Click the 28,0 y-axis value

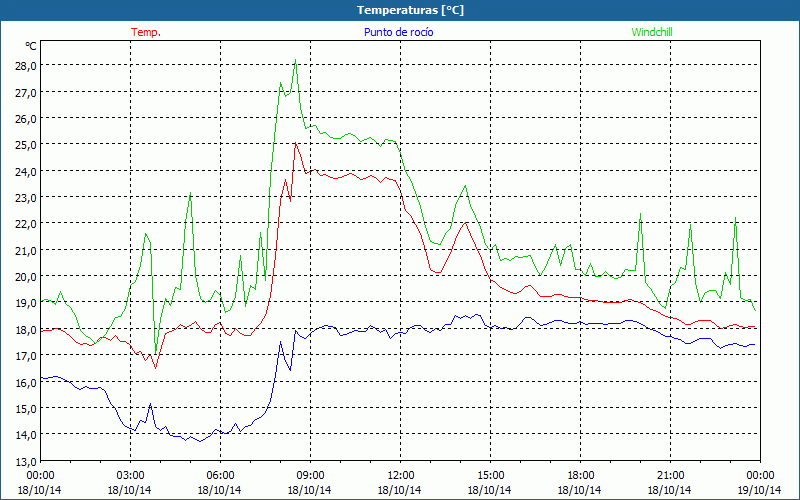coord(24,66)
